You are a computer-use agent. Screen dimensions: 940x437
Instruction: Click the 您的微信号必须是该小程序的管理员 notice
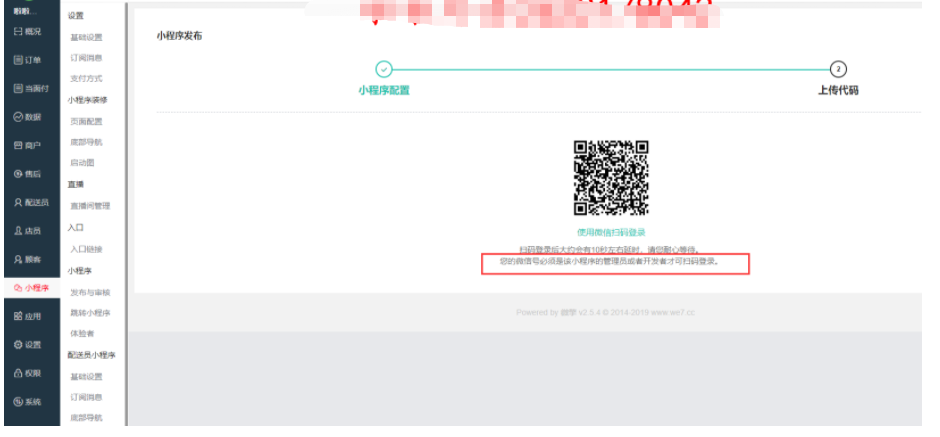pyautogui.click(x=610, y=262)
